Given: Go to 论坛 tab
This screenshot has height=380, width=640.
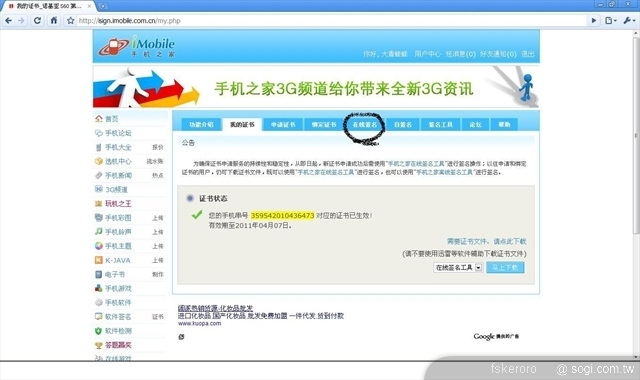Looking at the screenshot, I should (475, 124).
